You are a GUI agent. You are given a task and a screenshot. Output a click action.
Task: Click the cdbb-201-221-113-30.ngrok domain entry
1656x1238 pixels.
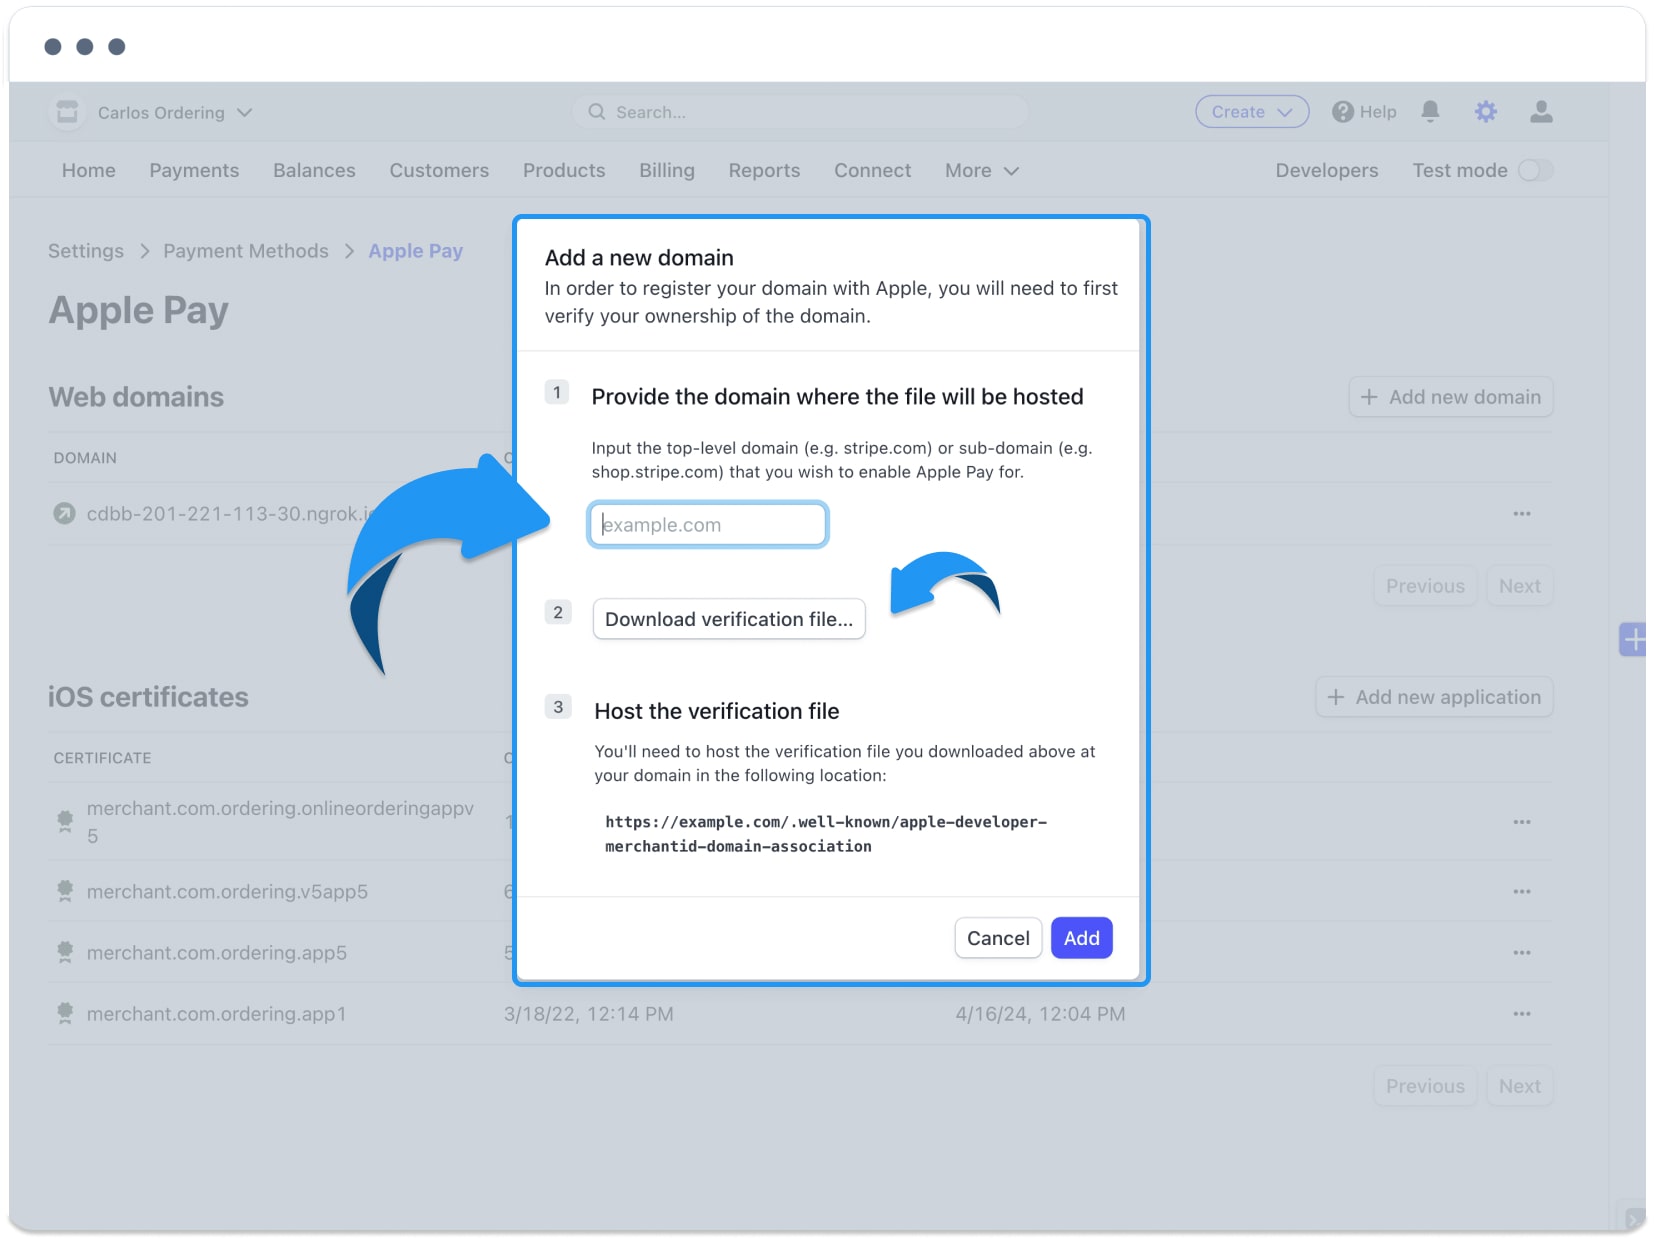(229, 514)
